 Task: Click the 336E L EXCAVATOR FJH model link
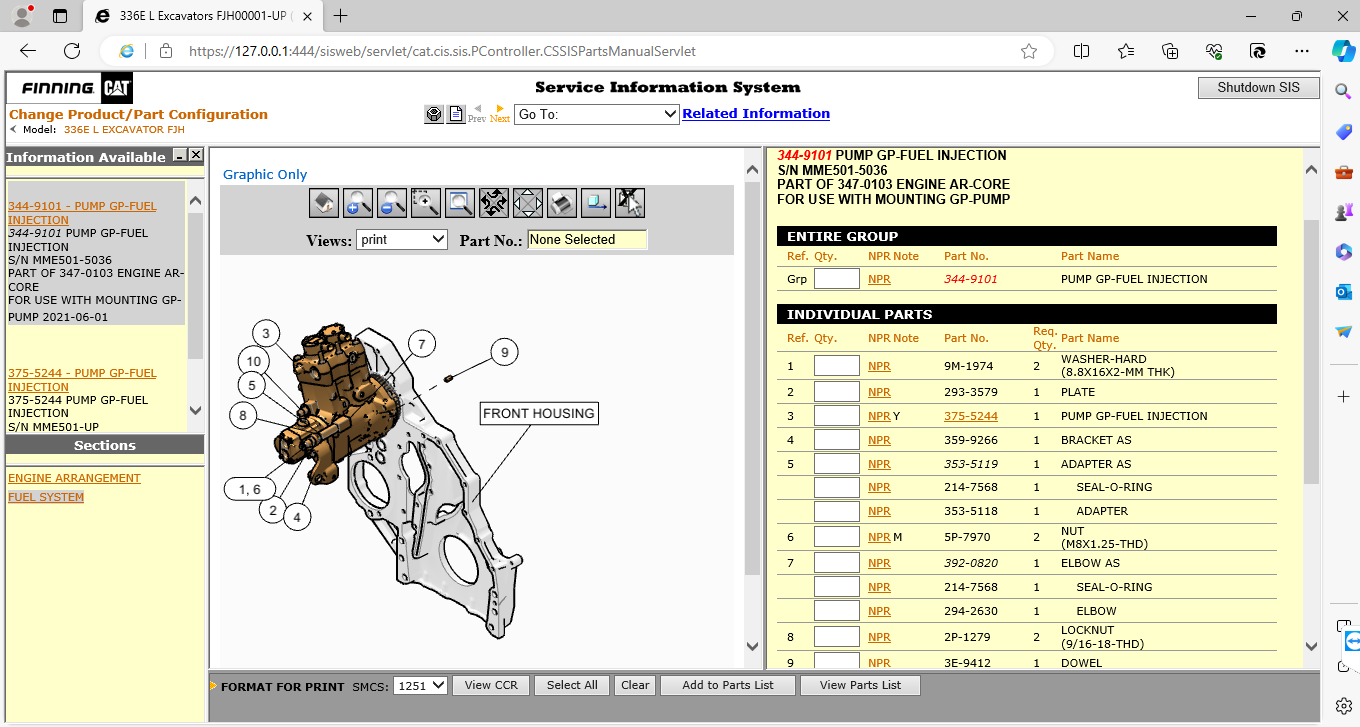(124, 130)
